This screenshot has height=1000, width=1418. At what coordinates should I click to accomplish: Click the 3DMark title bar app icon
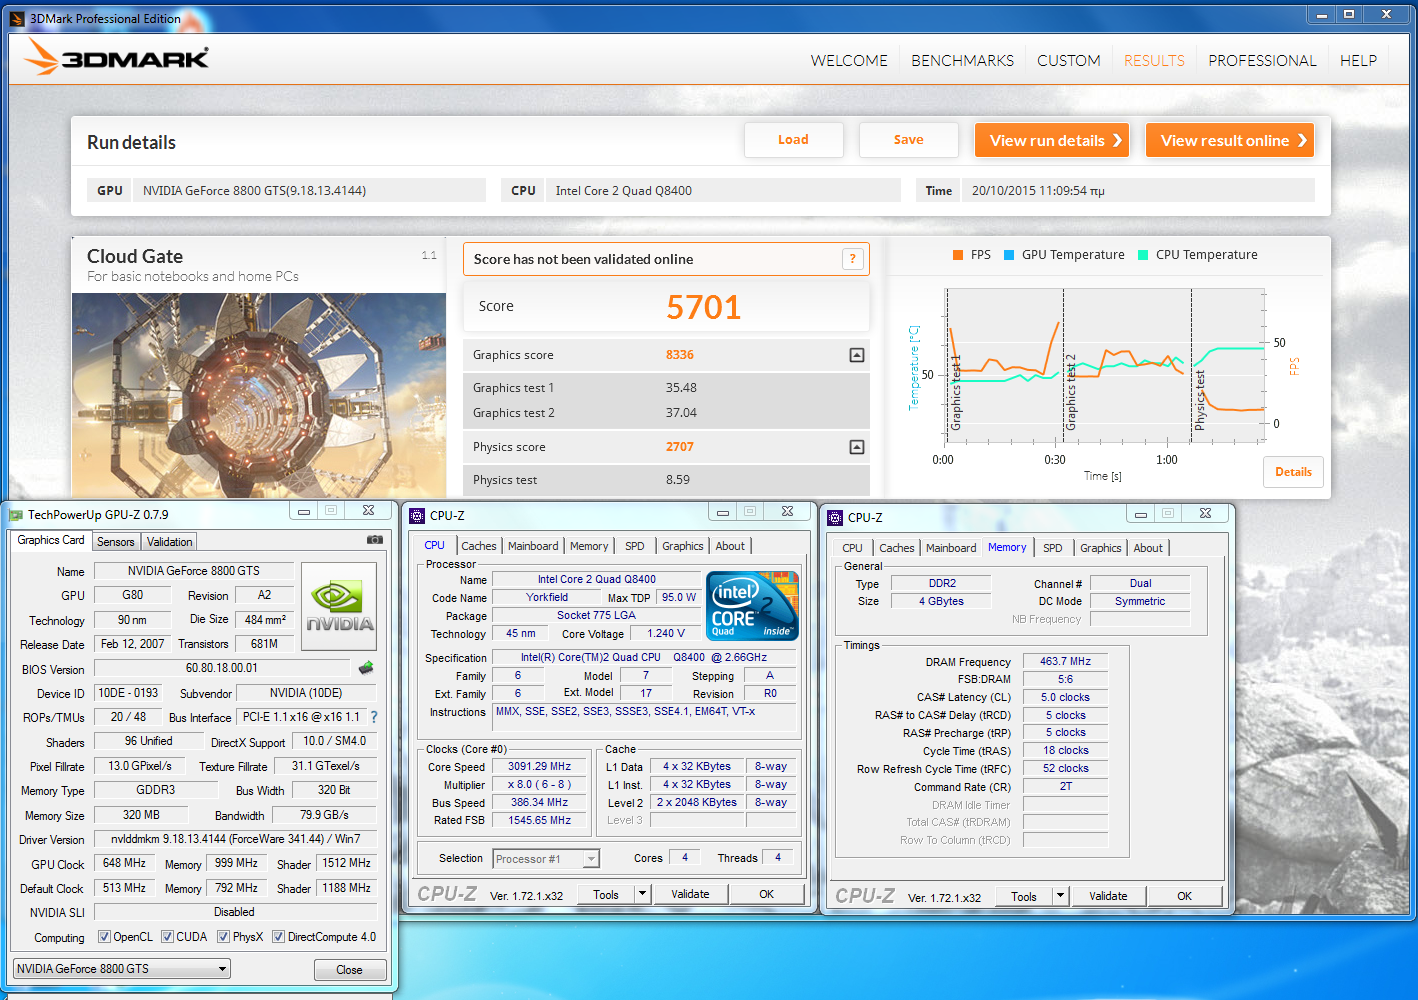pyautogui.click(x=17, y=18)
